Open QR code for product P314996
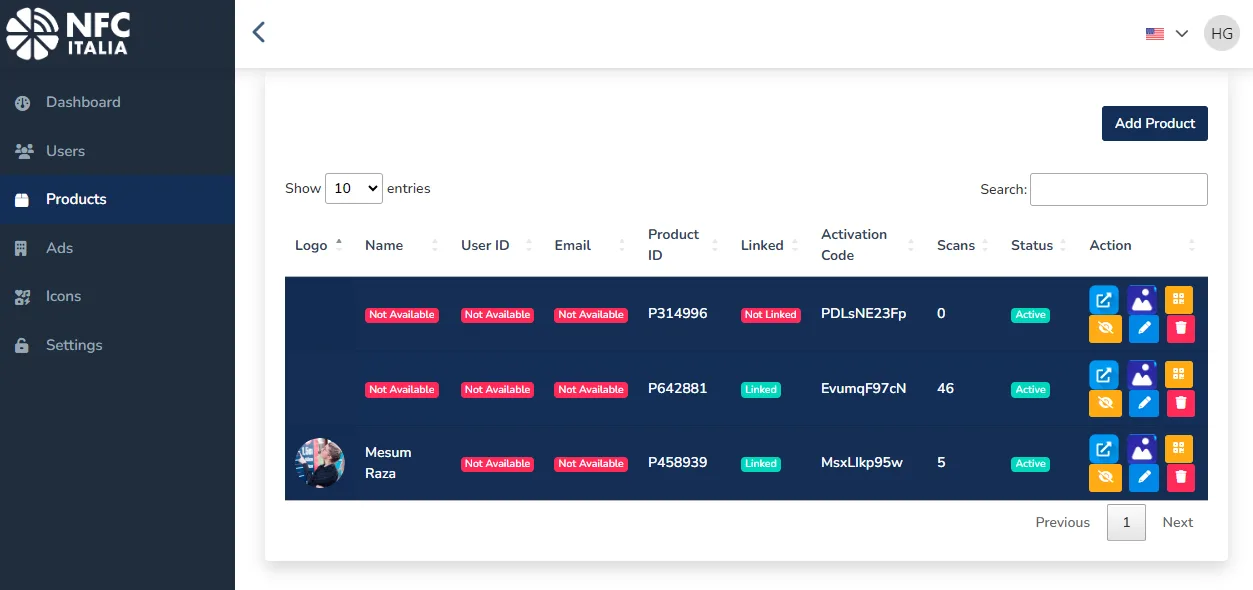1253x590 pixels. pos(1178,300)
